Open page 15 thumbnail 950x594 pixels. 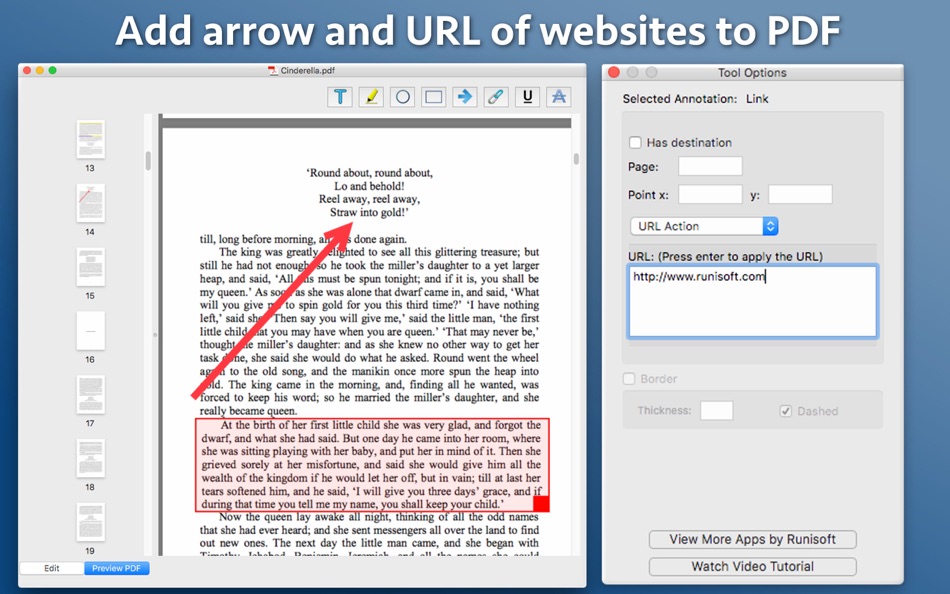tap(90, 267)
